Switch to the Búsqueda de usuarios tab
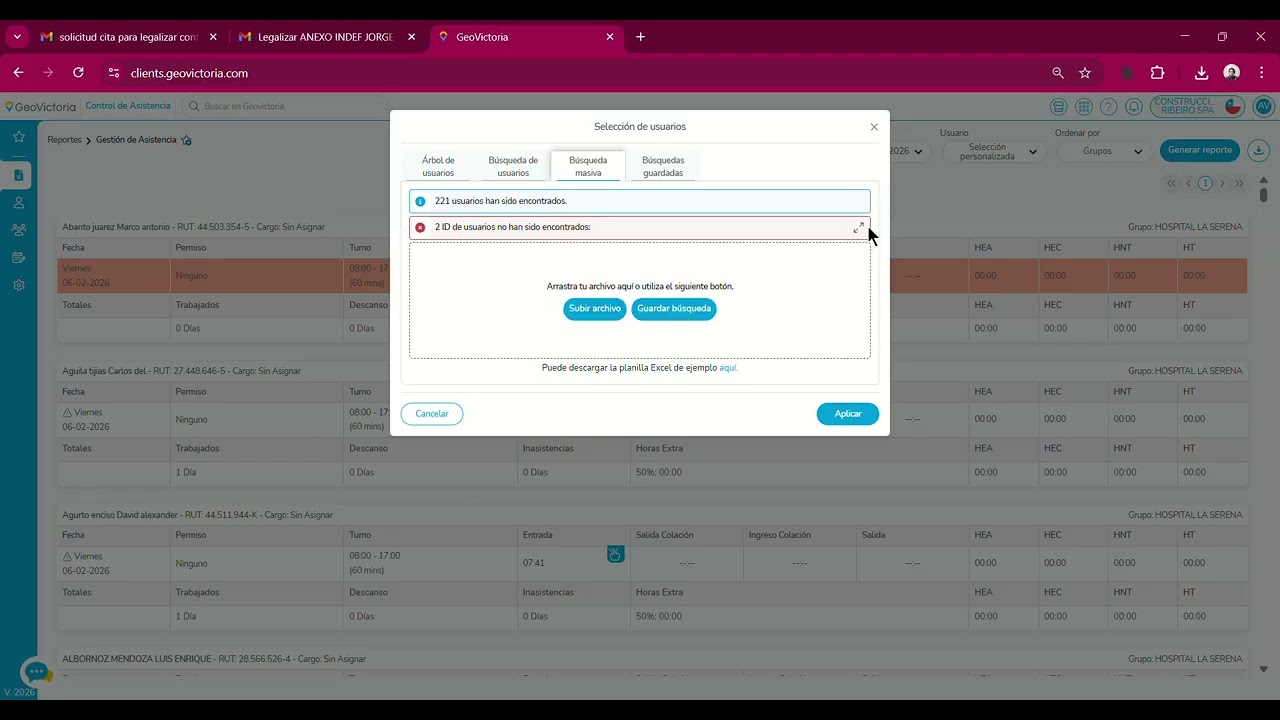 click(x=513, y=166)
